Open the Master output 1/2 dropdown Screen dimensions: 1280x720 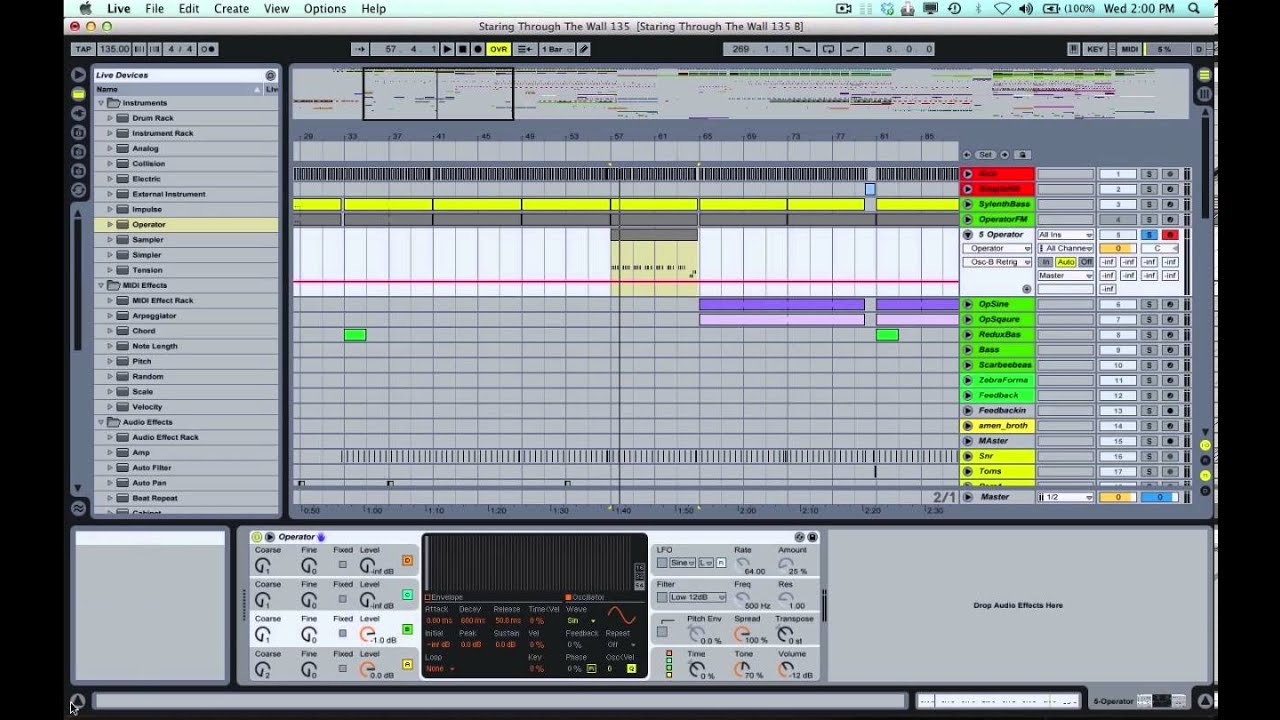[1065, 497]
